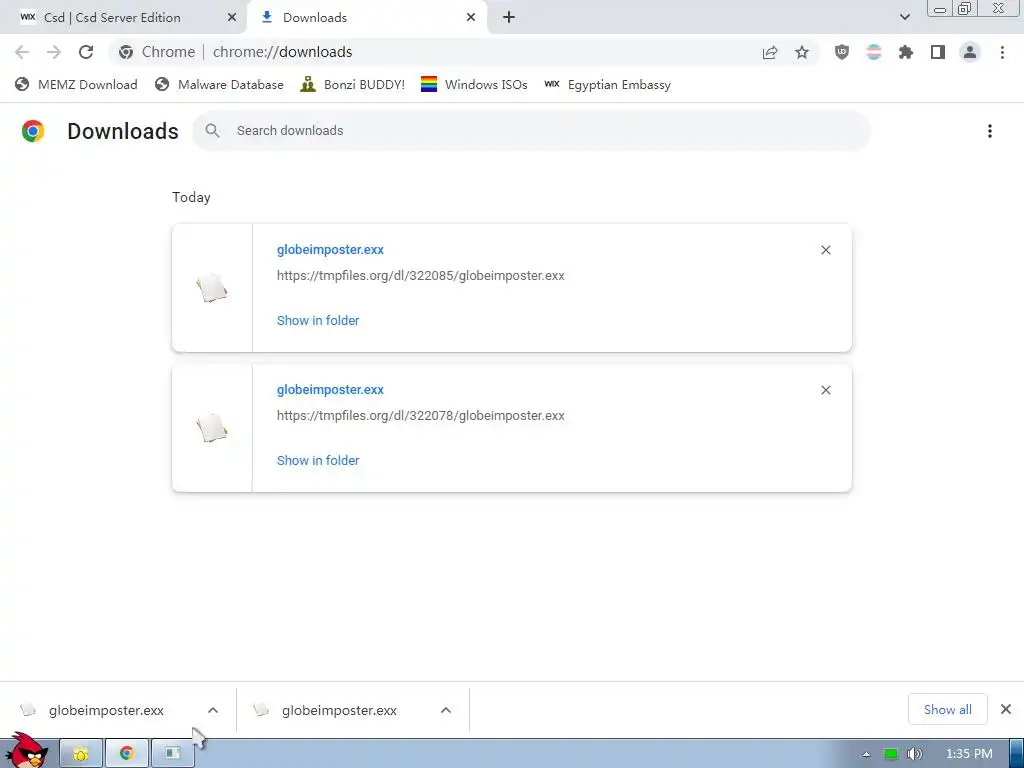This screenshot has height=768, width=1024.
Task: Click the browser forward arrow
Action: coord(54,52)
